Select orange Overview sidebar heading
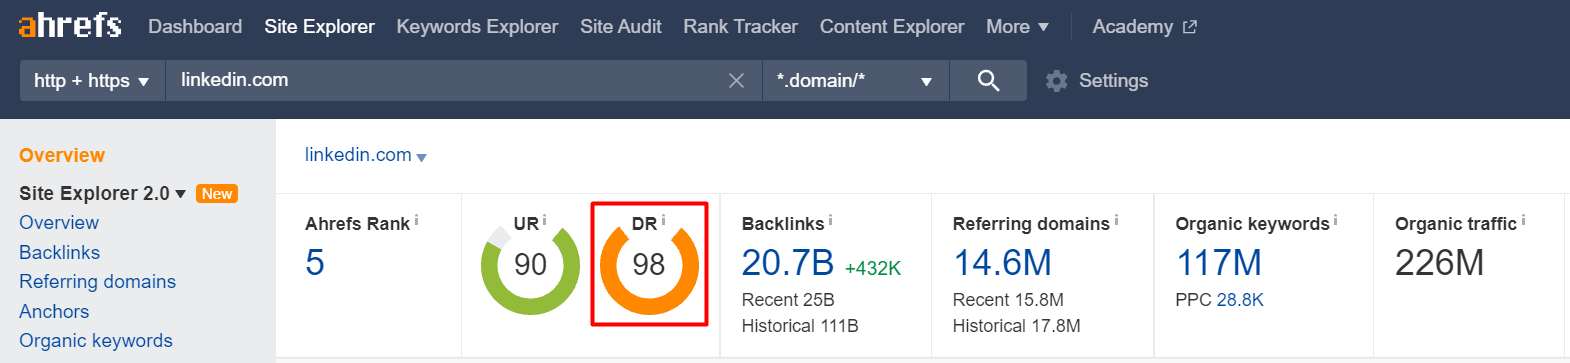Screen dimensions: 1570x363 point(62,155)
